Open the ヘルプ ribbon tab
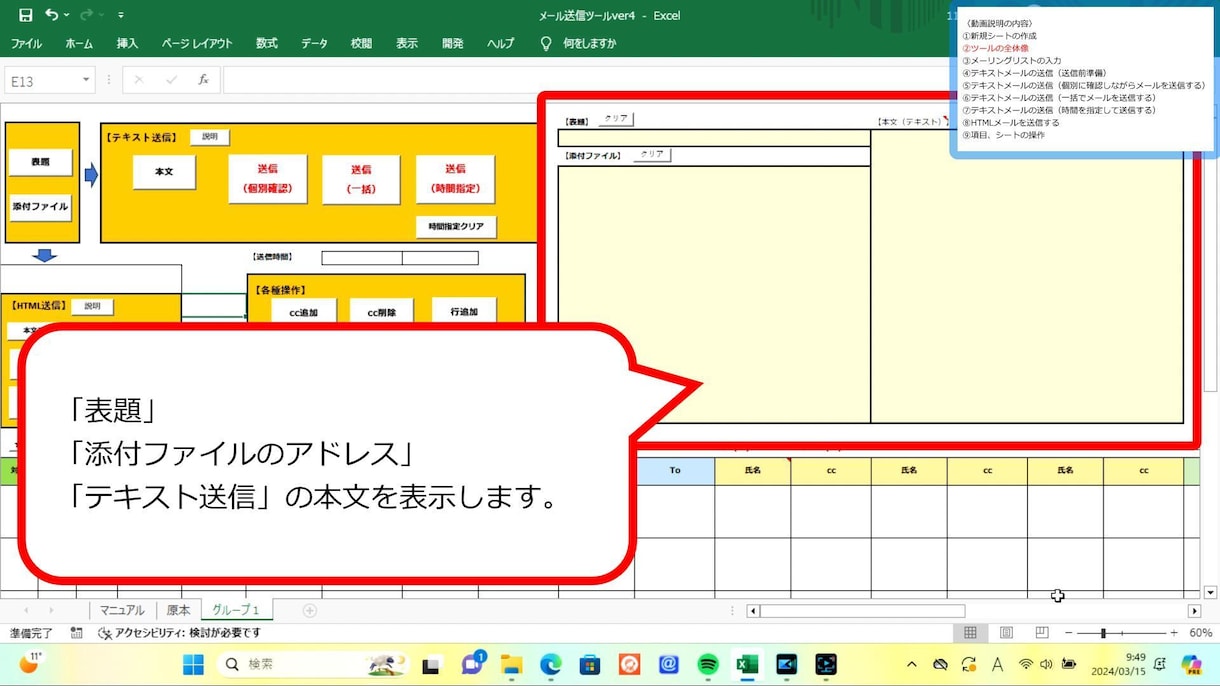The height and width of the screenshot is (686, 1220). tap(501, 44)
